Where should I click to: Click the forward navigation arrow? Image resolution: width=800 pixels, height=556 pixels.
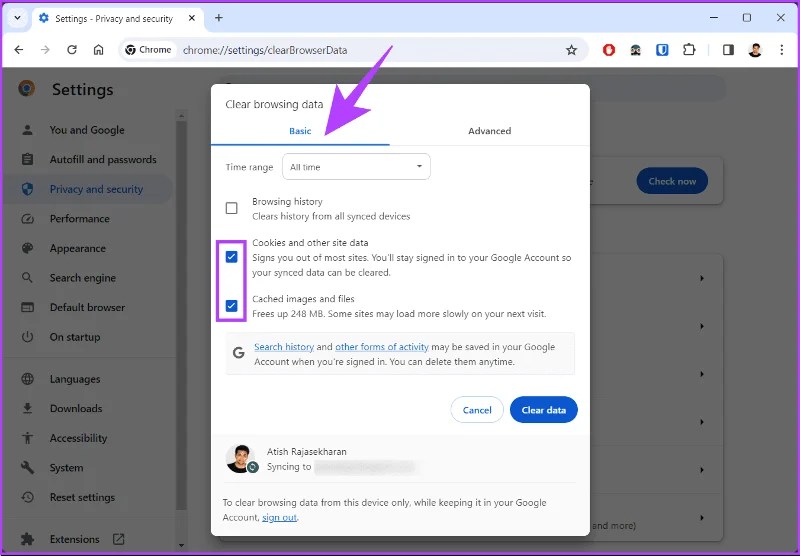pyautogui.click(x=45, y=50)
